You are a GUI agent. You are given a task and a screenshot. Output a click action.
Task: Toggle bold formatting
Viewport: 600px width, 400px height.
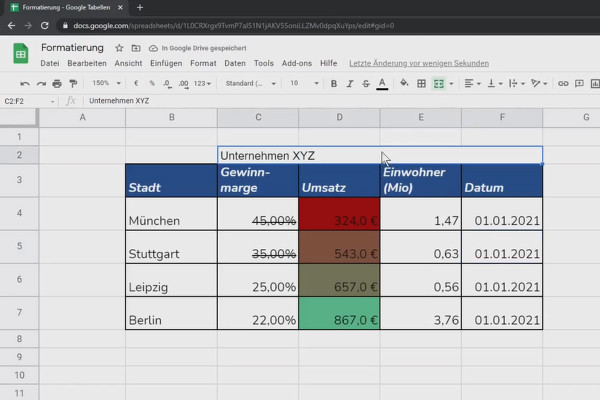click(x=334, y=83)
